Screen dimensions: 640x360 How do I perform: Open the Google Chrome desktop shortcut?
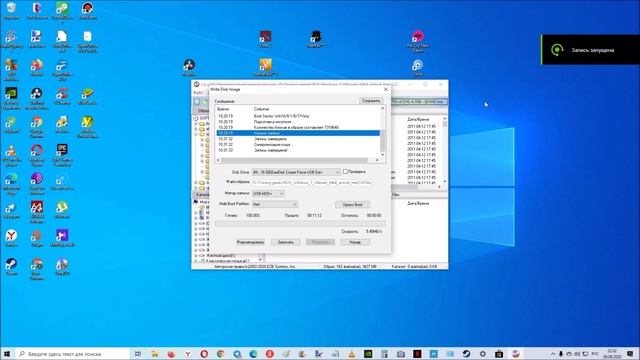(36, 127)
